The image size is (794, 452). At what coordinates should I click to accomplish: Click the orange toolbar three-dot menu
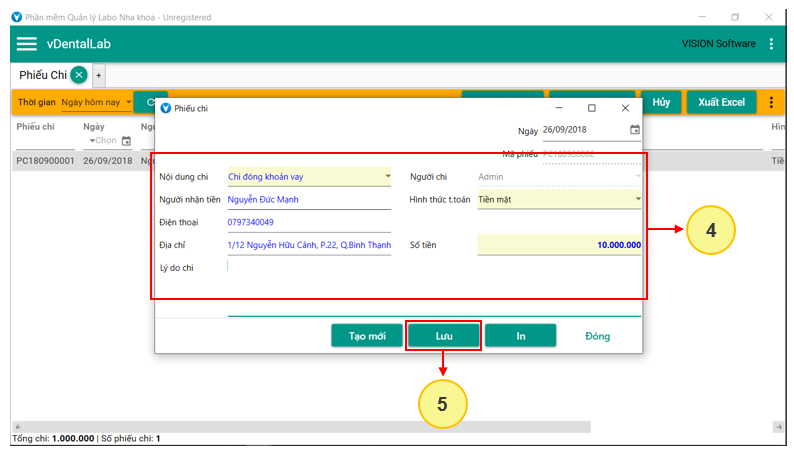point(771,102)
